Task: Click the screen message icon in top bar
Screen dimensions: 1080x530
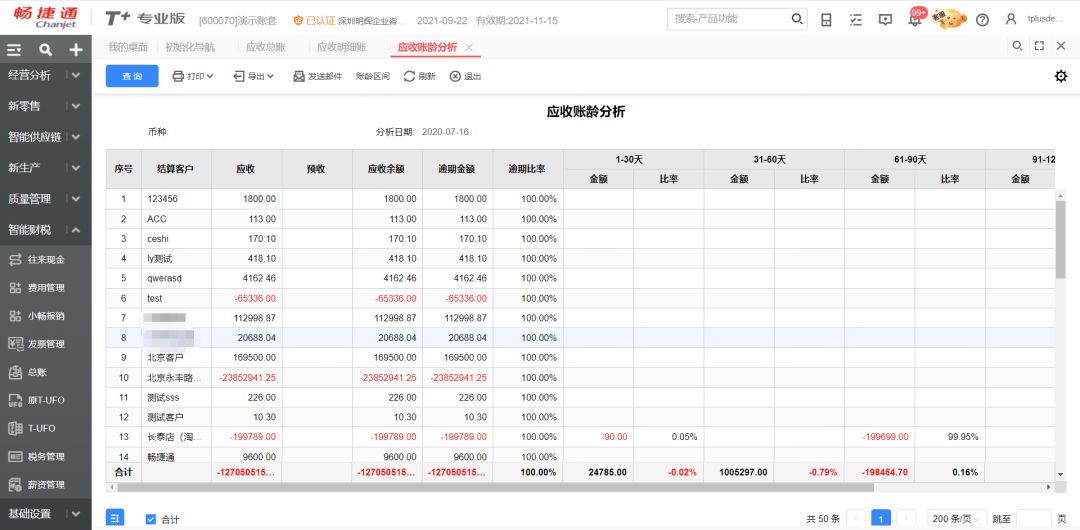Action: click(886, 20)
